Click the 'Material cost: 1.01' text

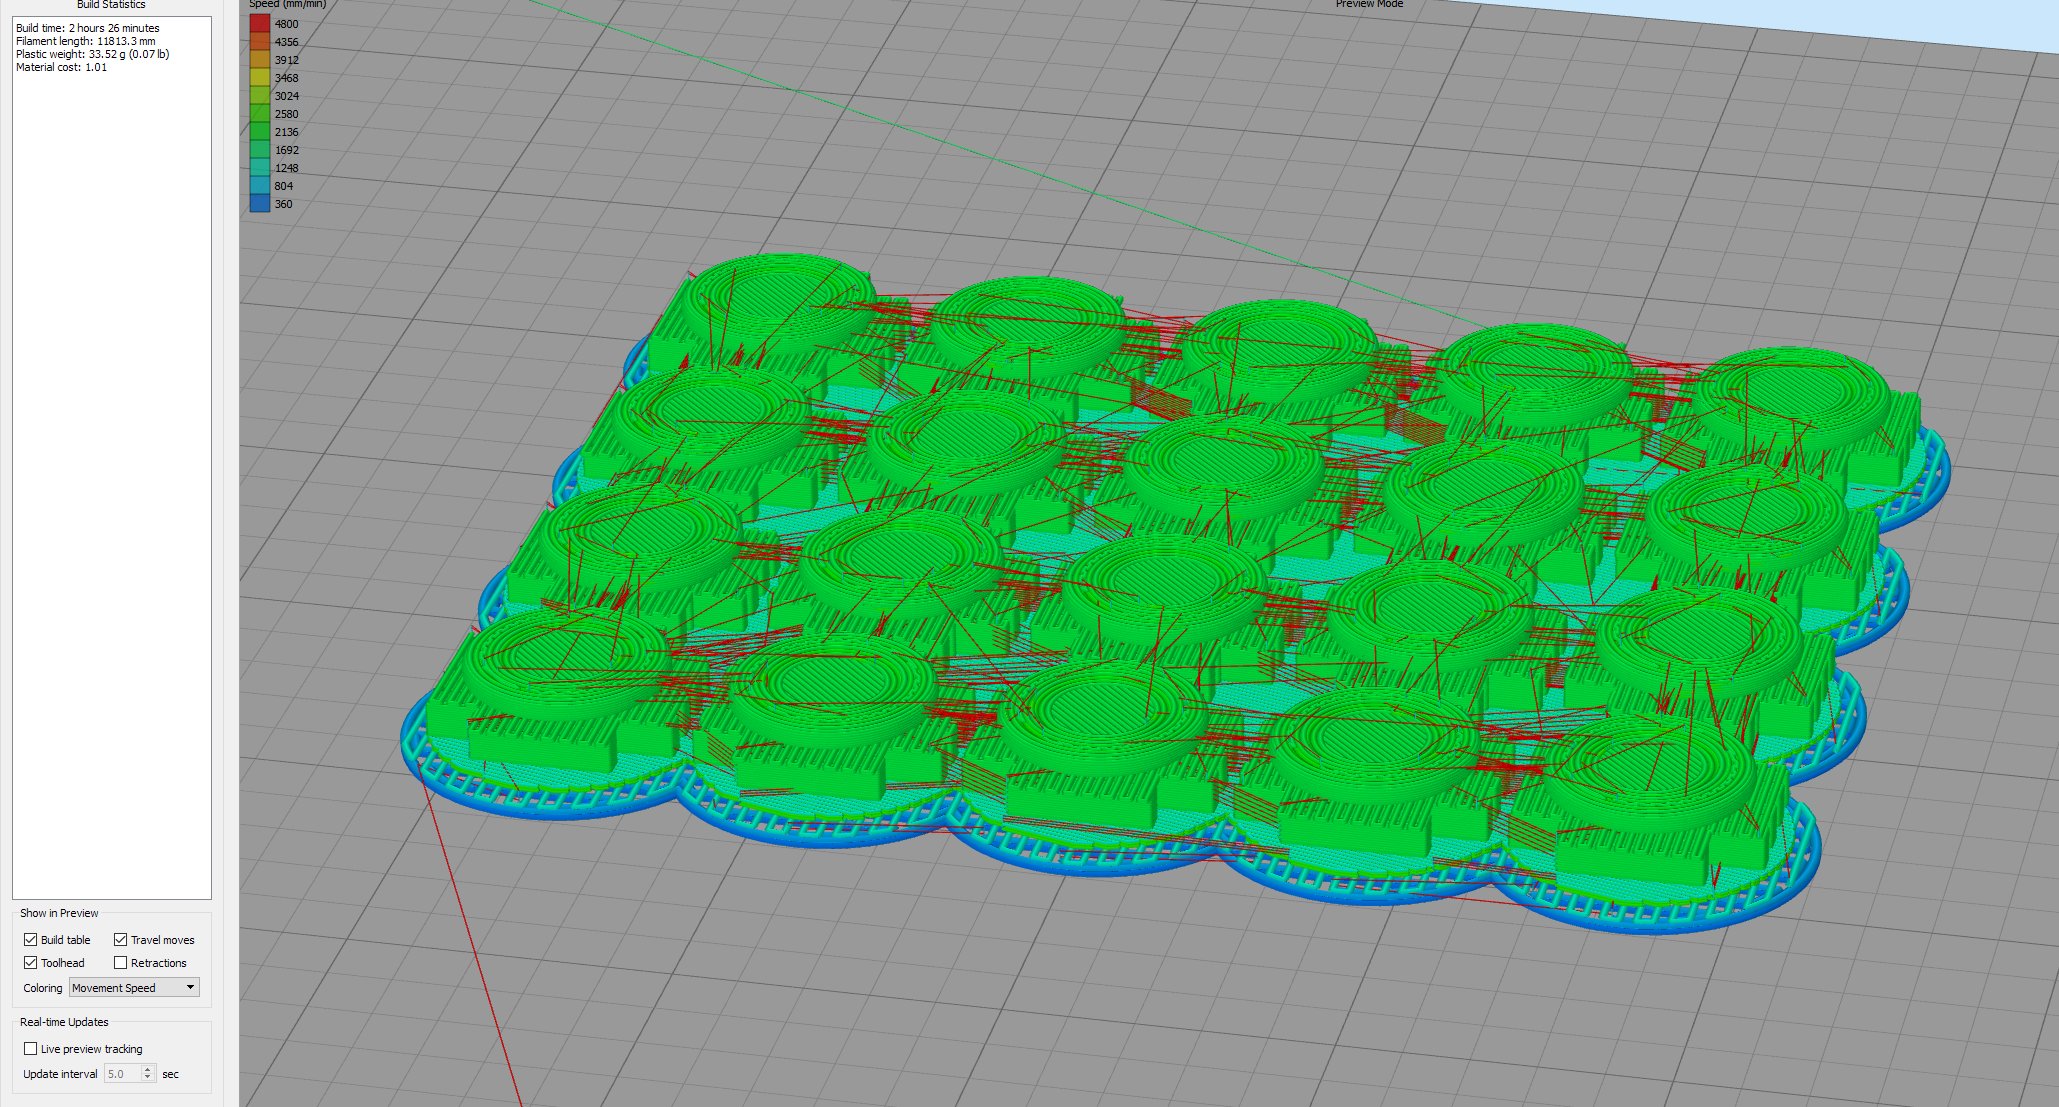coord(61,67)
